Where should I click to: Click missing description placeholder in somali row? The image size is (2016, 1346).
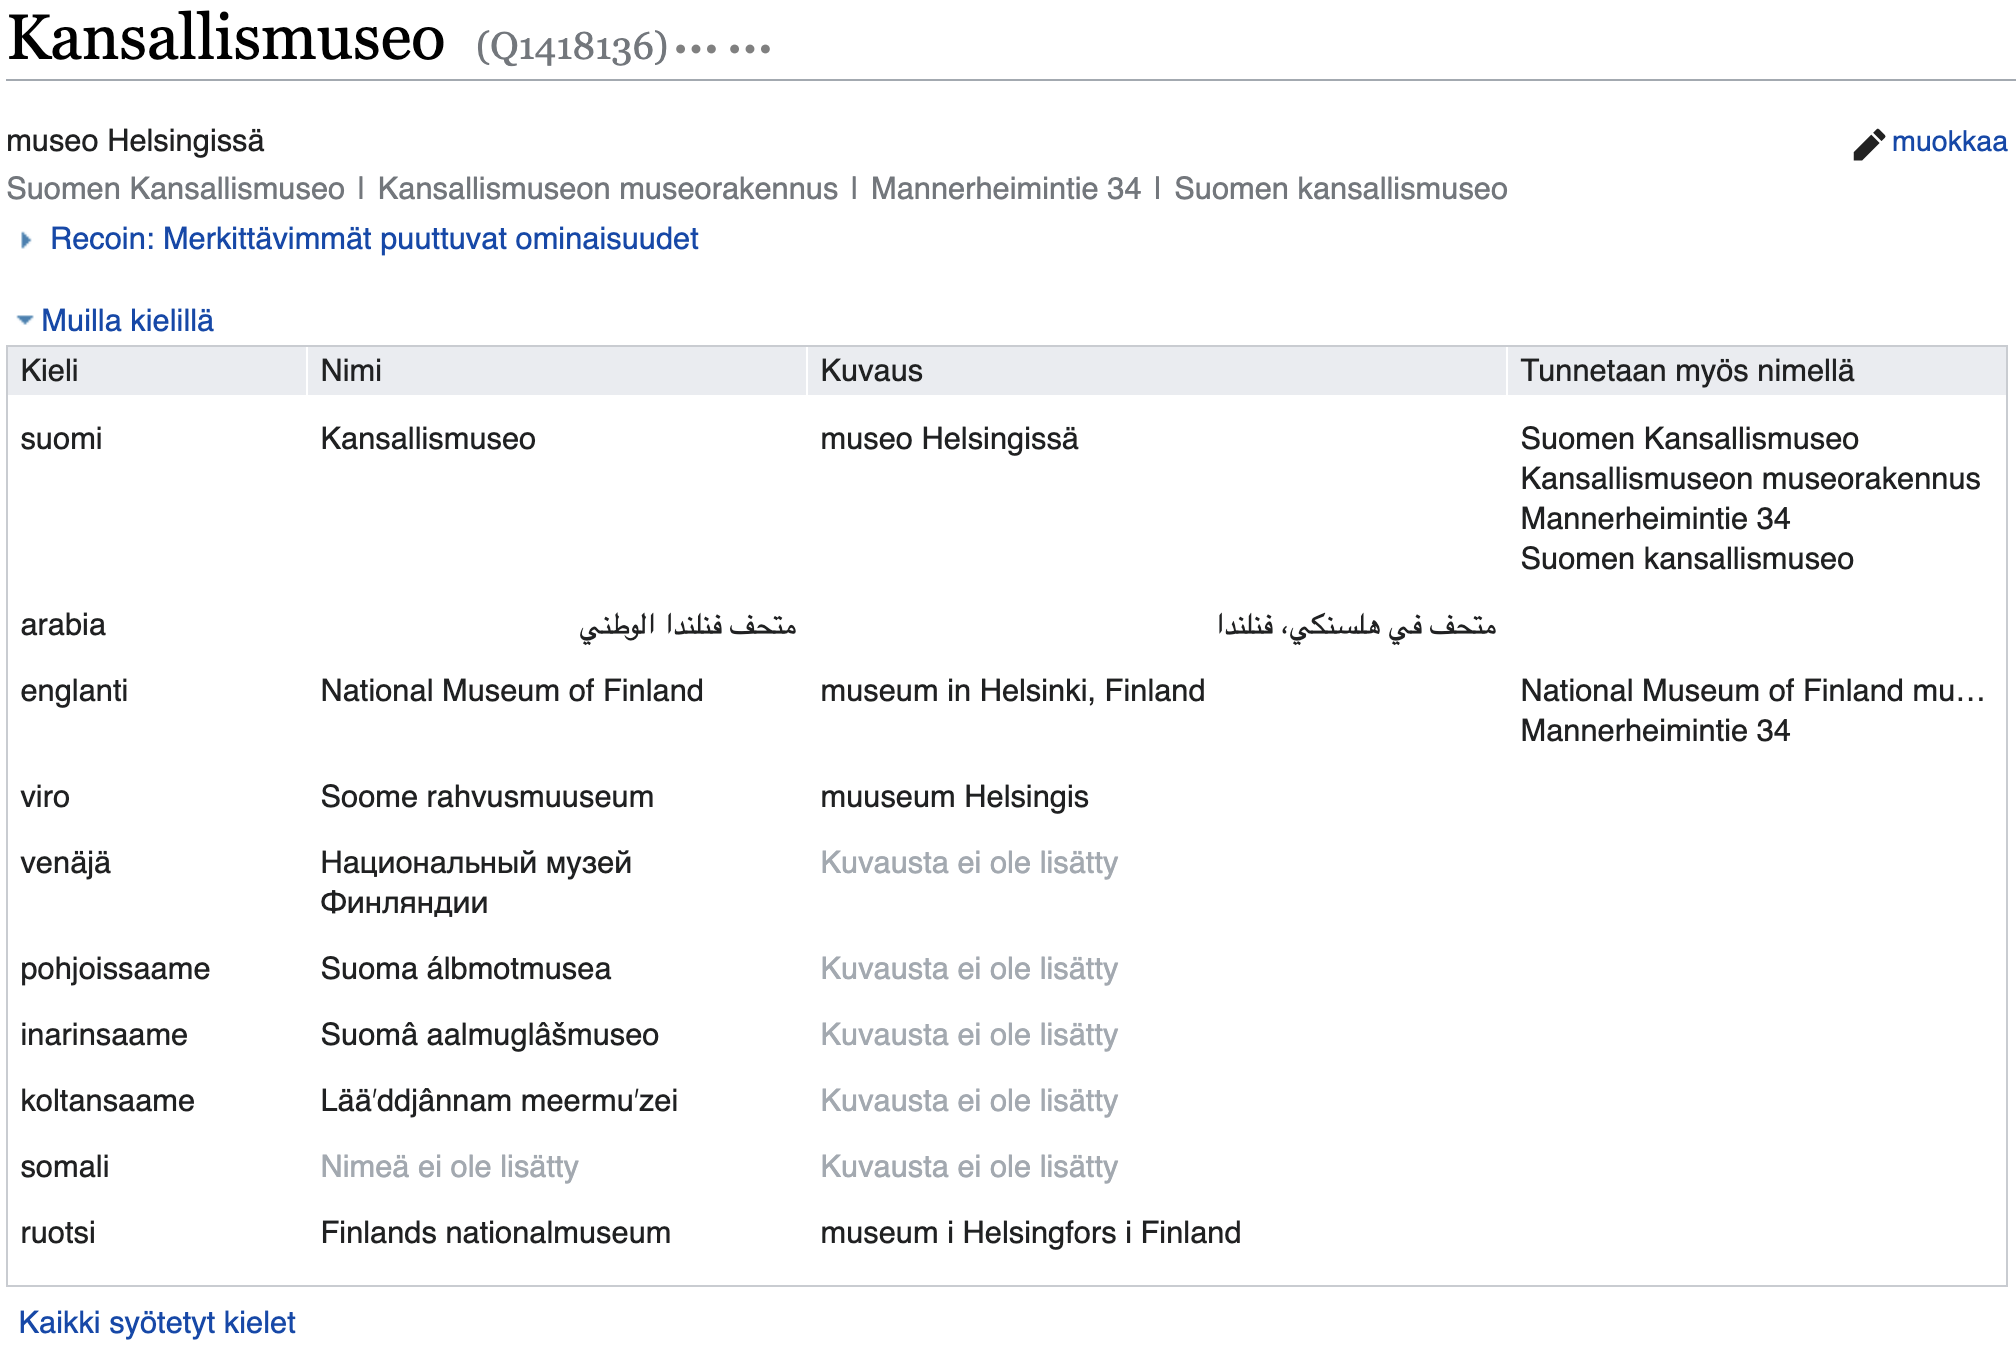pos(969,1167)
